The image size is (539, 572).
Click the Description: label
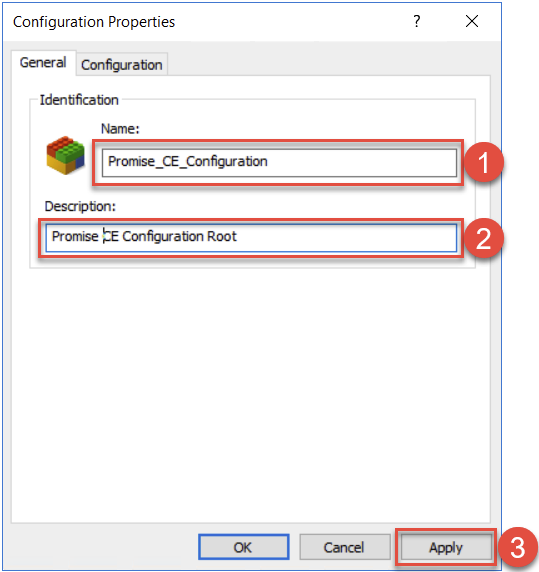(x=80, y=206)
